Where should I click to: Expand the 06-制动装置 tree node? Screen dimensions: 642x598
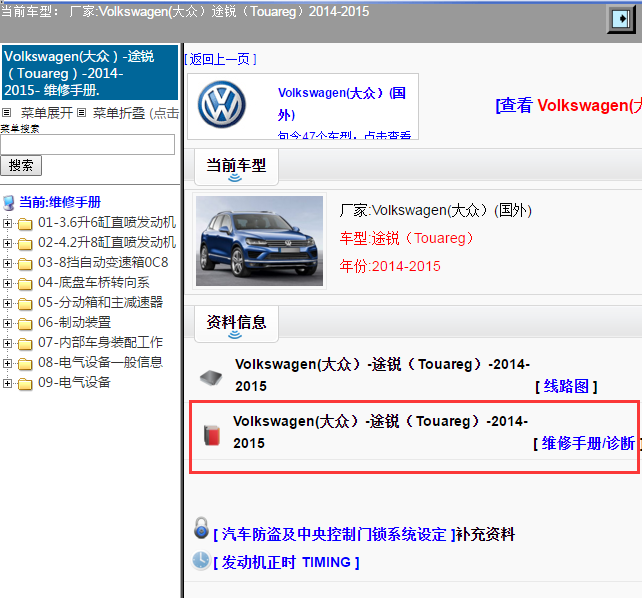coord(7,323)
